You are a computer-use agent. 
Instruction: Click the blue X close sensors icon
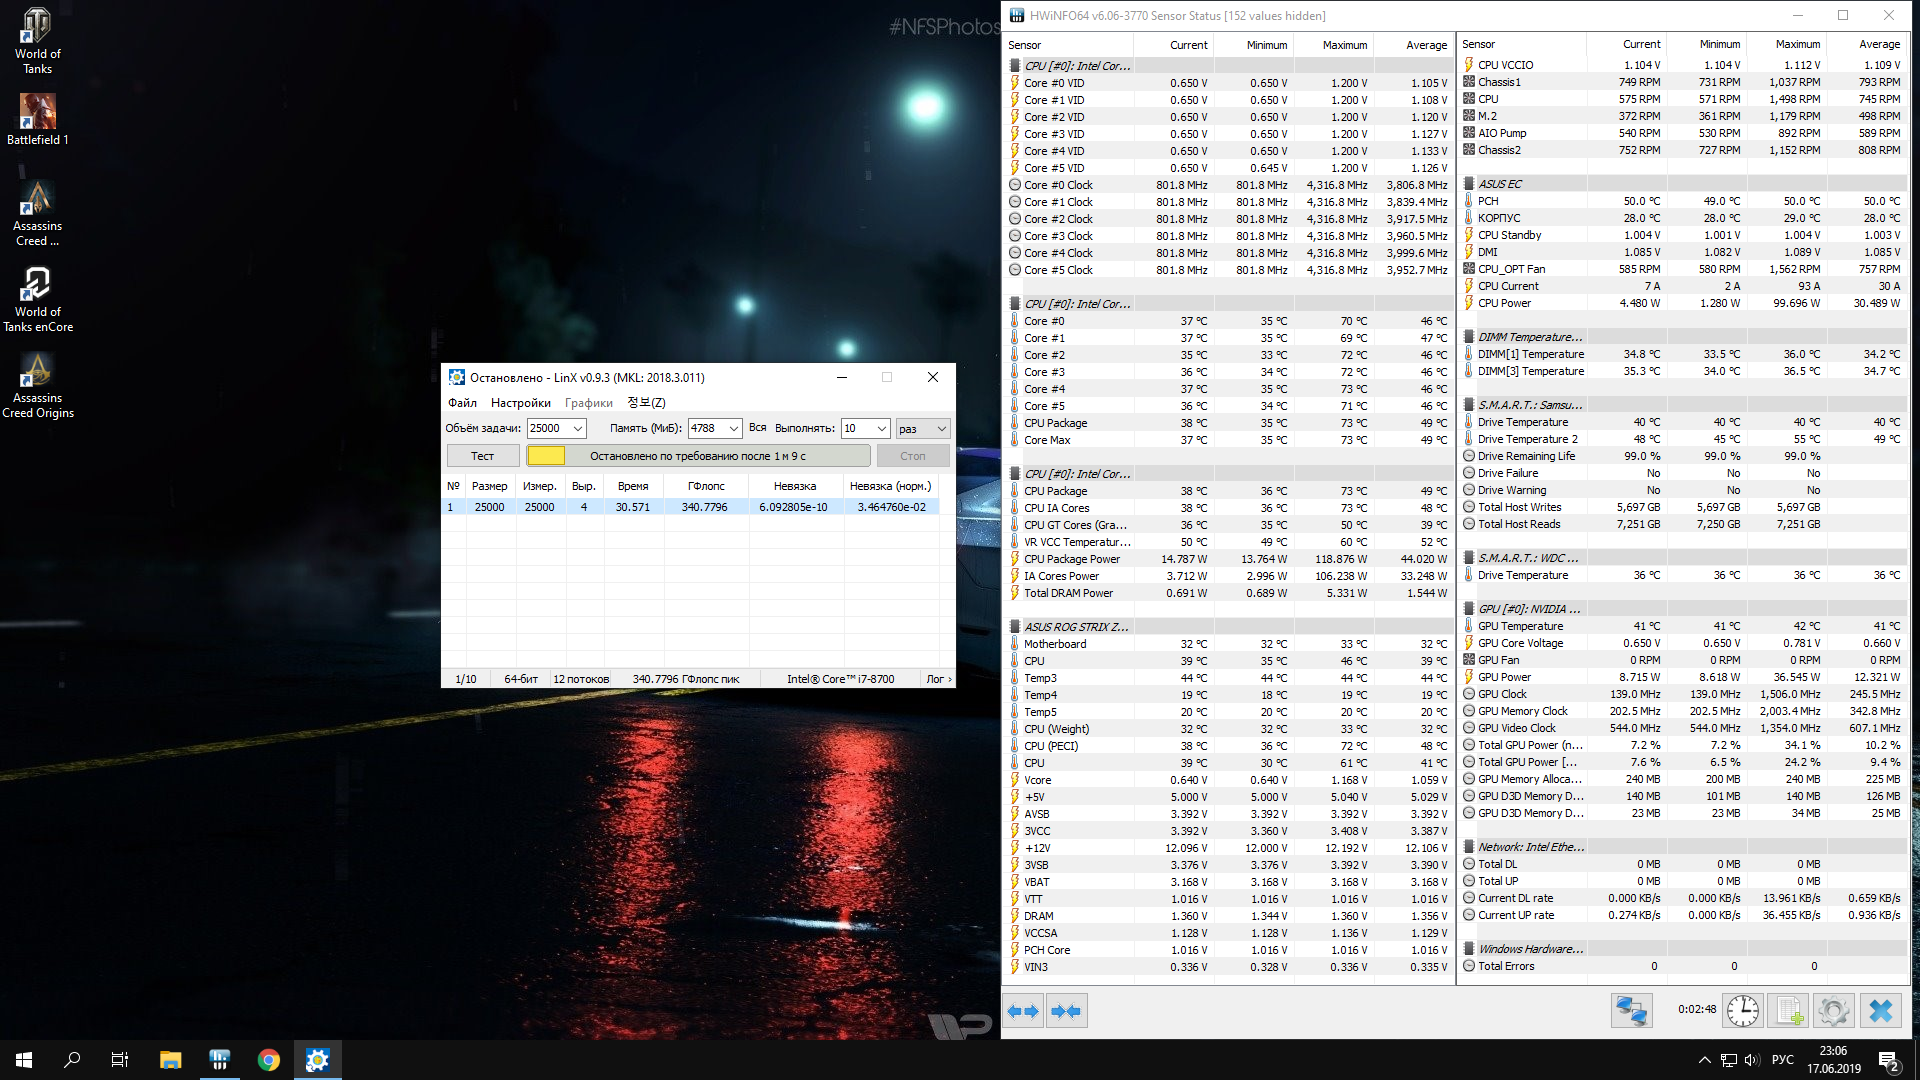click(1880, 1011)
